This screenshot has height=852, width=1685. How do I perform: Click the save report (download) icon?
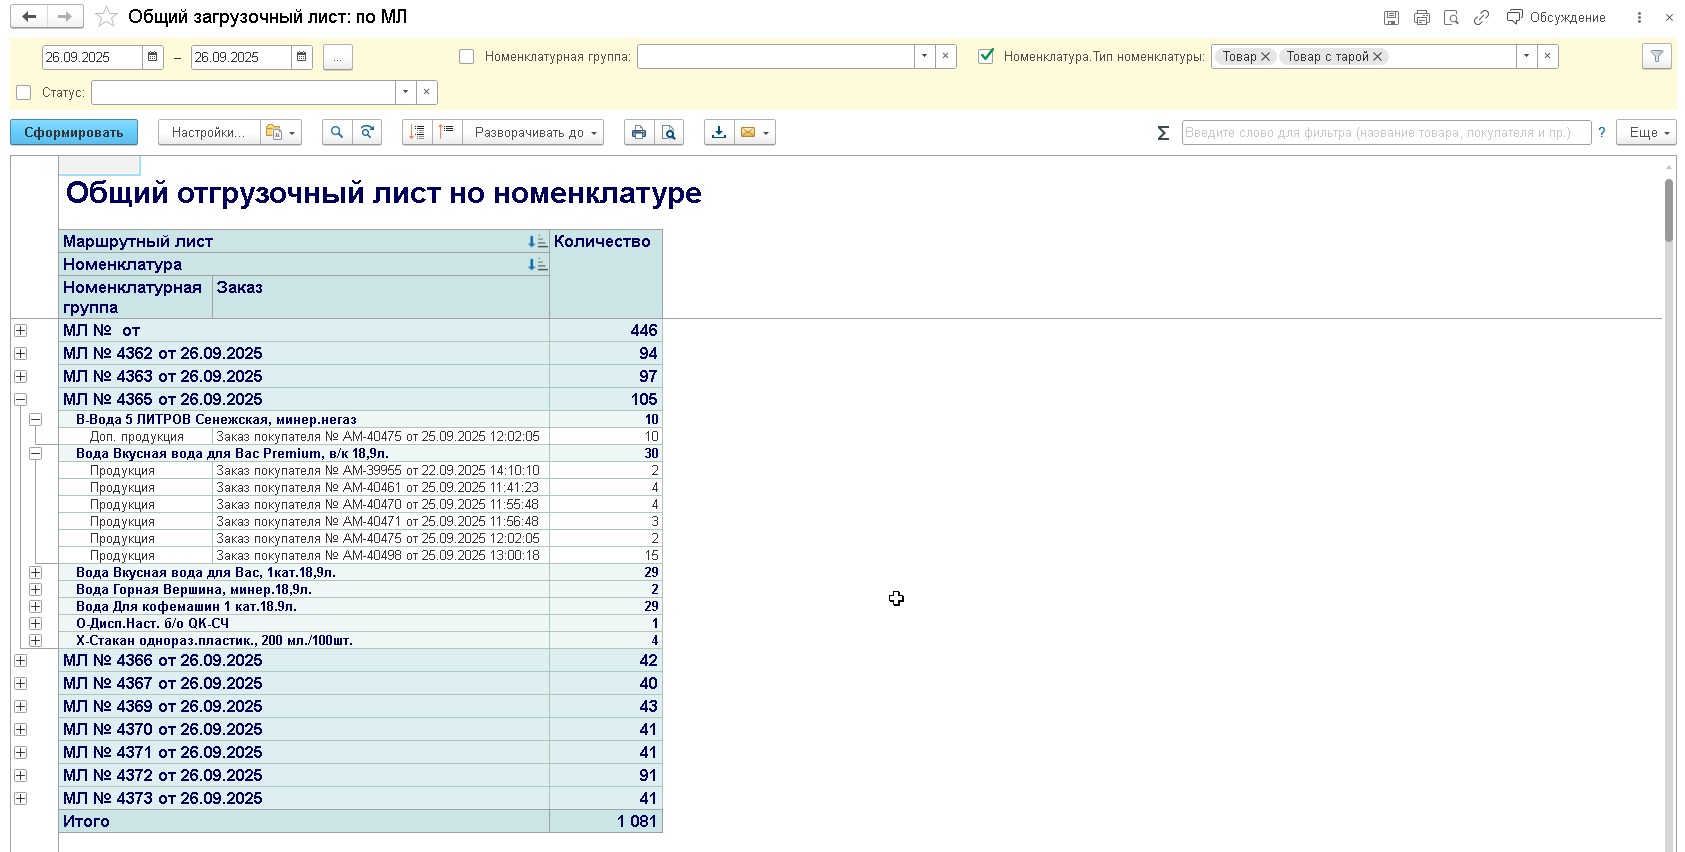coord(719,132)
